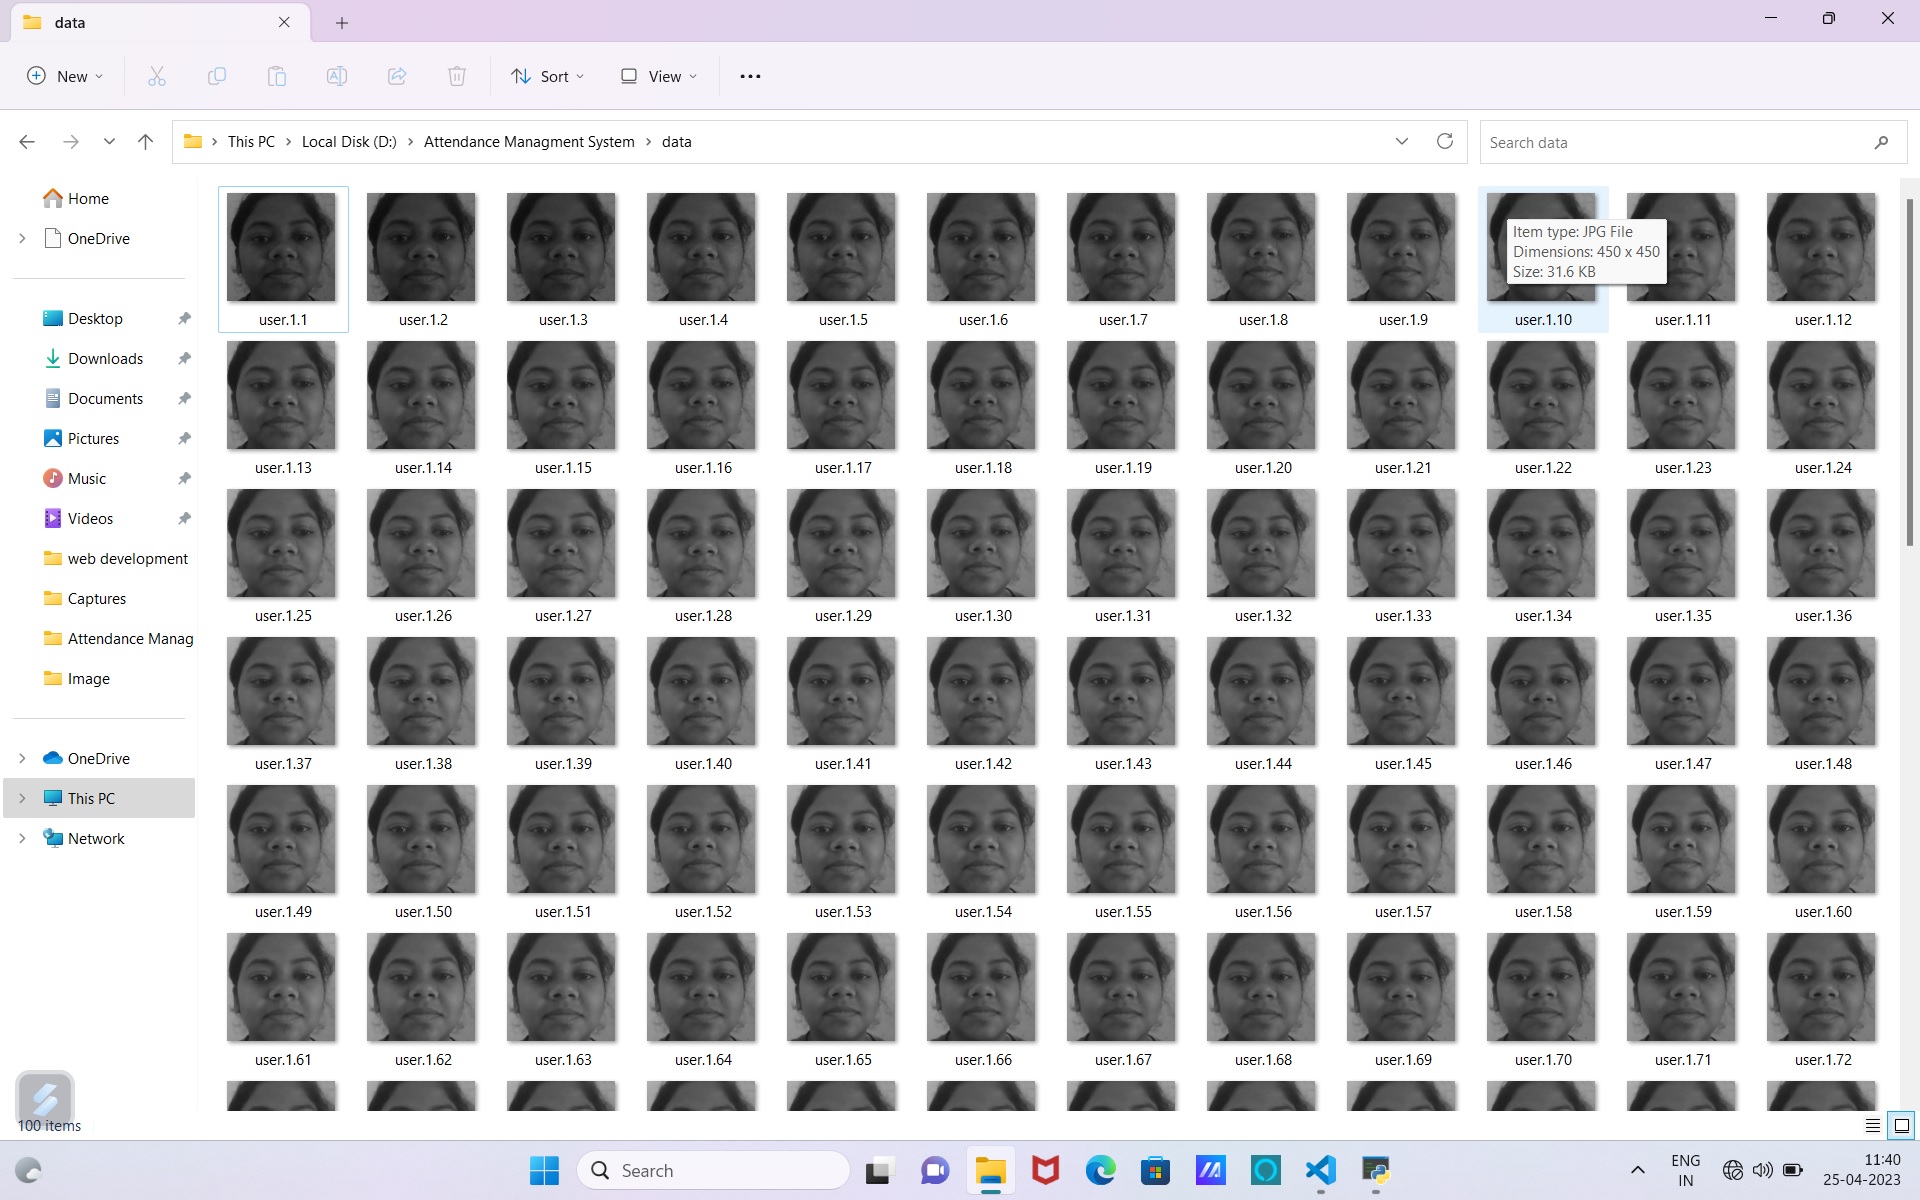Unpin Downloads from quick access
This screenshot has width=1920, height=1200.
coord(184,358)
